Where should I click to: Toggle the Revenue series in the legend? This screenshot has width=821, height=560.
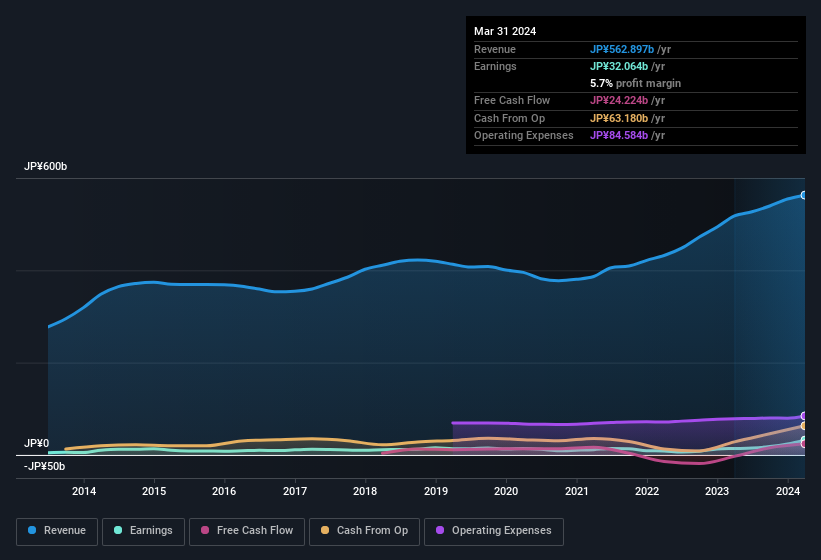pyautogui.click(x=56, y=530)
